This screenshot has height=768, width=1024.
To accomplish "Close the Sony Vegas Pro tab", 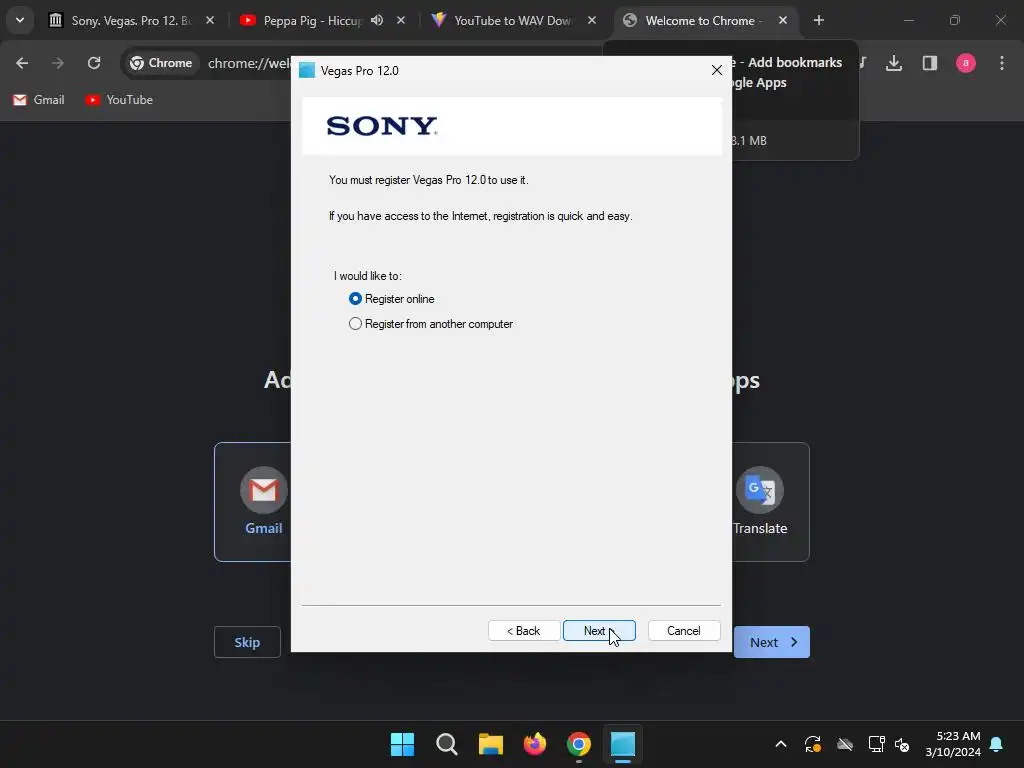I will (x=210, y=20).
